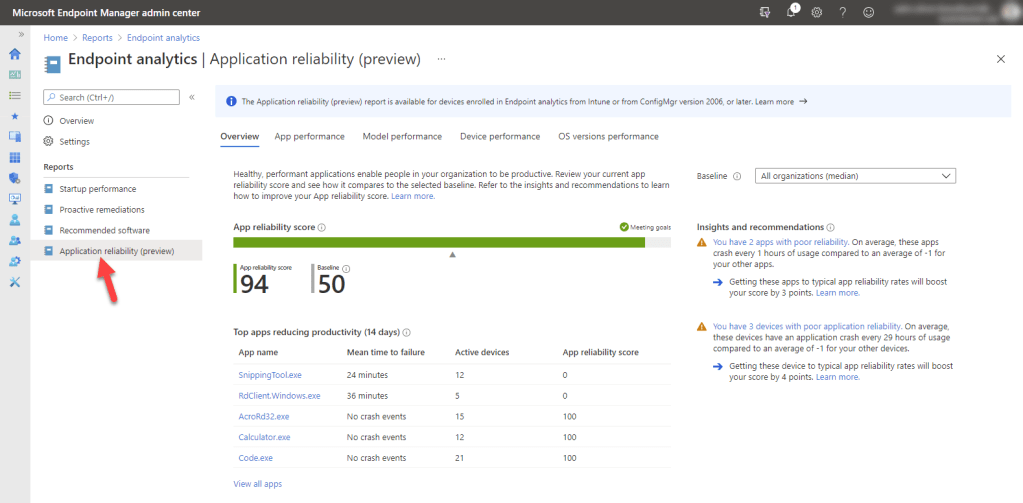The height and width of the screenshot is (503, 1023).
Task: Go to Home in left navigation rail
Action: (14, 54)
